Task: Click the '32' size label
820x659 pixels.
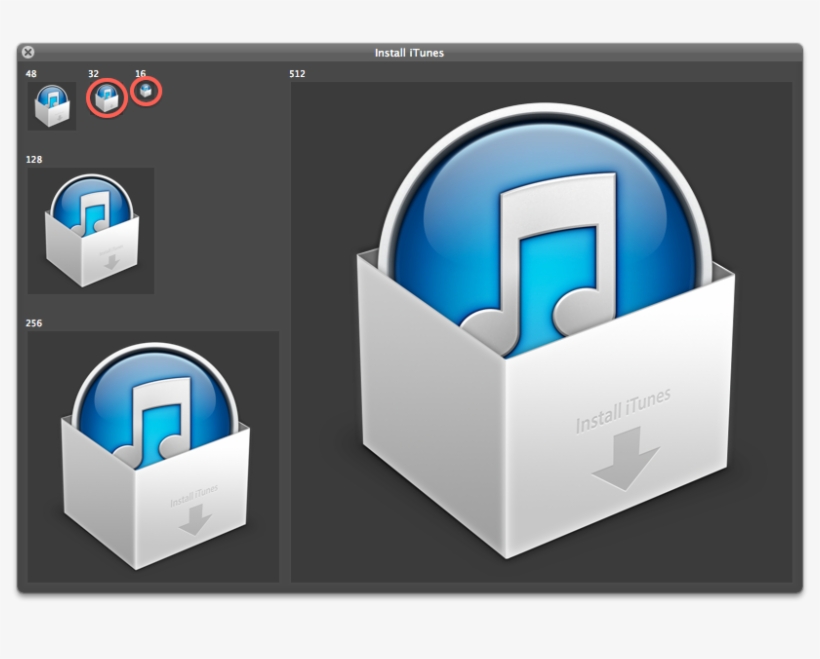Action: pos(93,74)
